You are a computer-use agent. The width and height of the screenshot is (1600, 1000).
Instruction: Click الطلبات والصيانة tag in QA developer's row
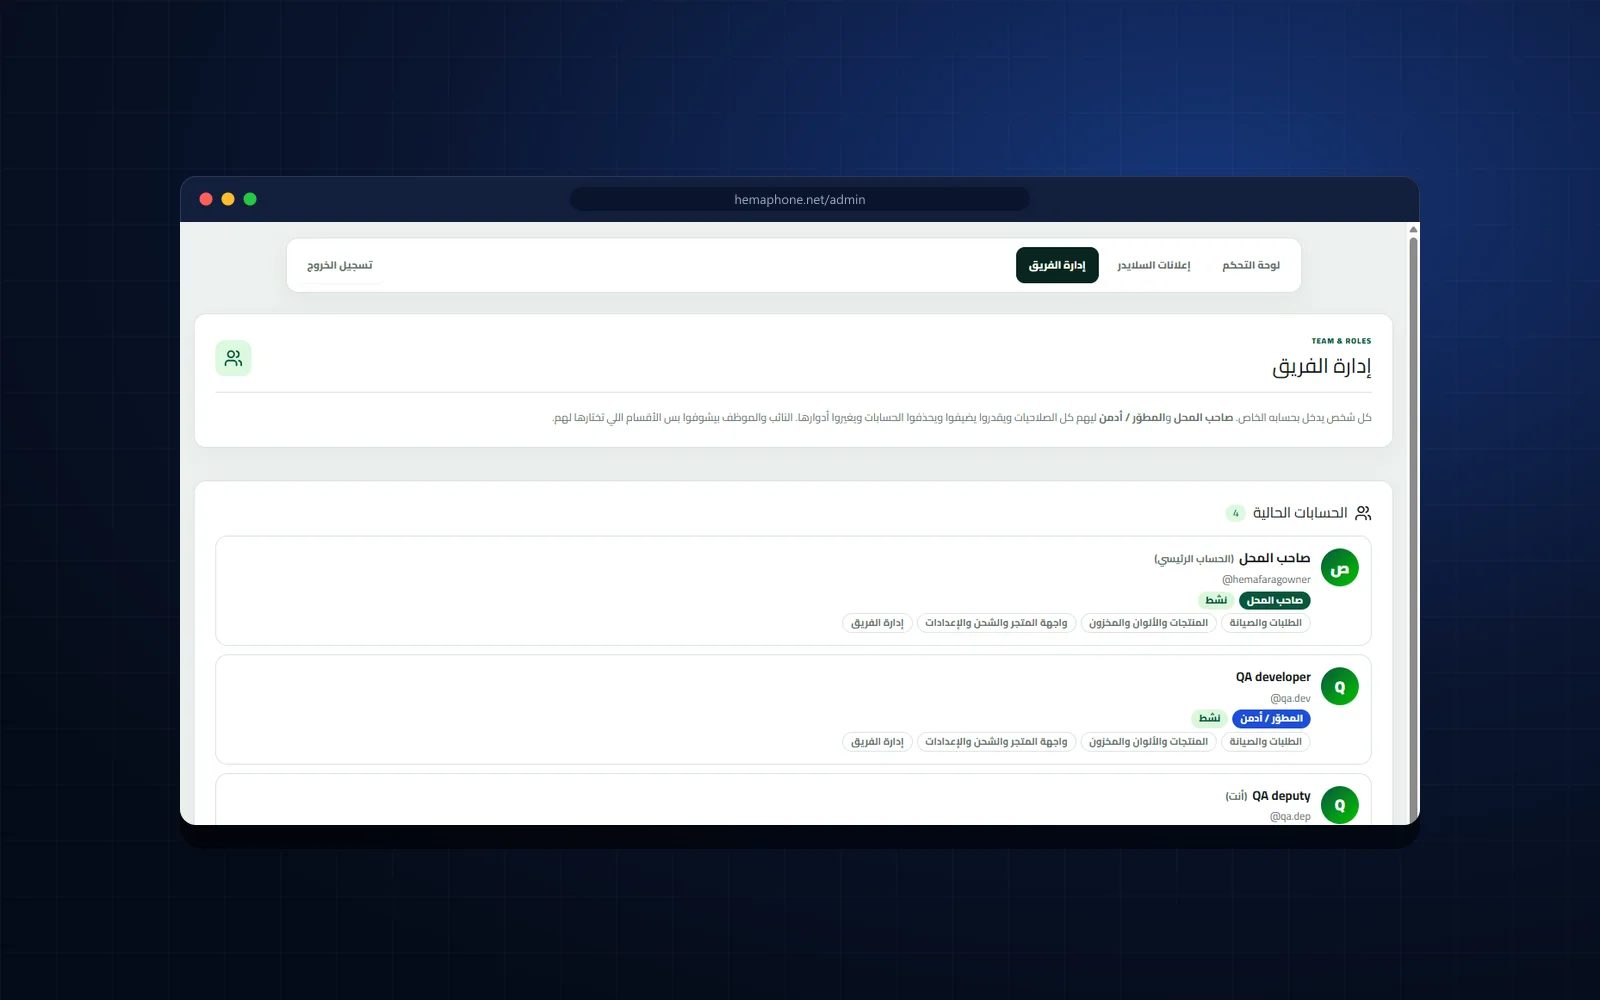point(1266,742)
